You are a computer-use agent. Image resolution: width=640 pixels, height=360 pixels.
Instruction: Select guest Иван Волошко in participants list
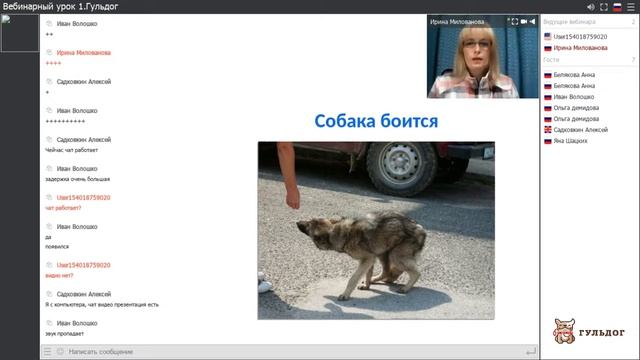click(574, 97)
